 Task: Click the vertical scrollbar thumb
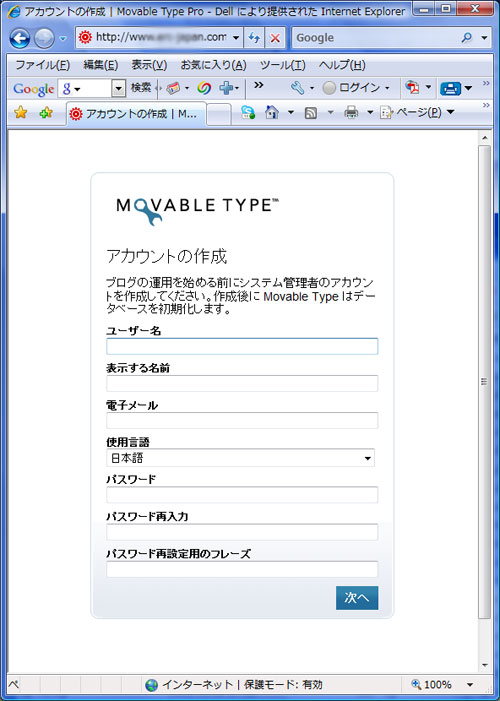click(x=485, y=382)
